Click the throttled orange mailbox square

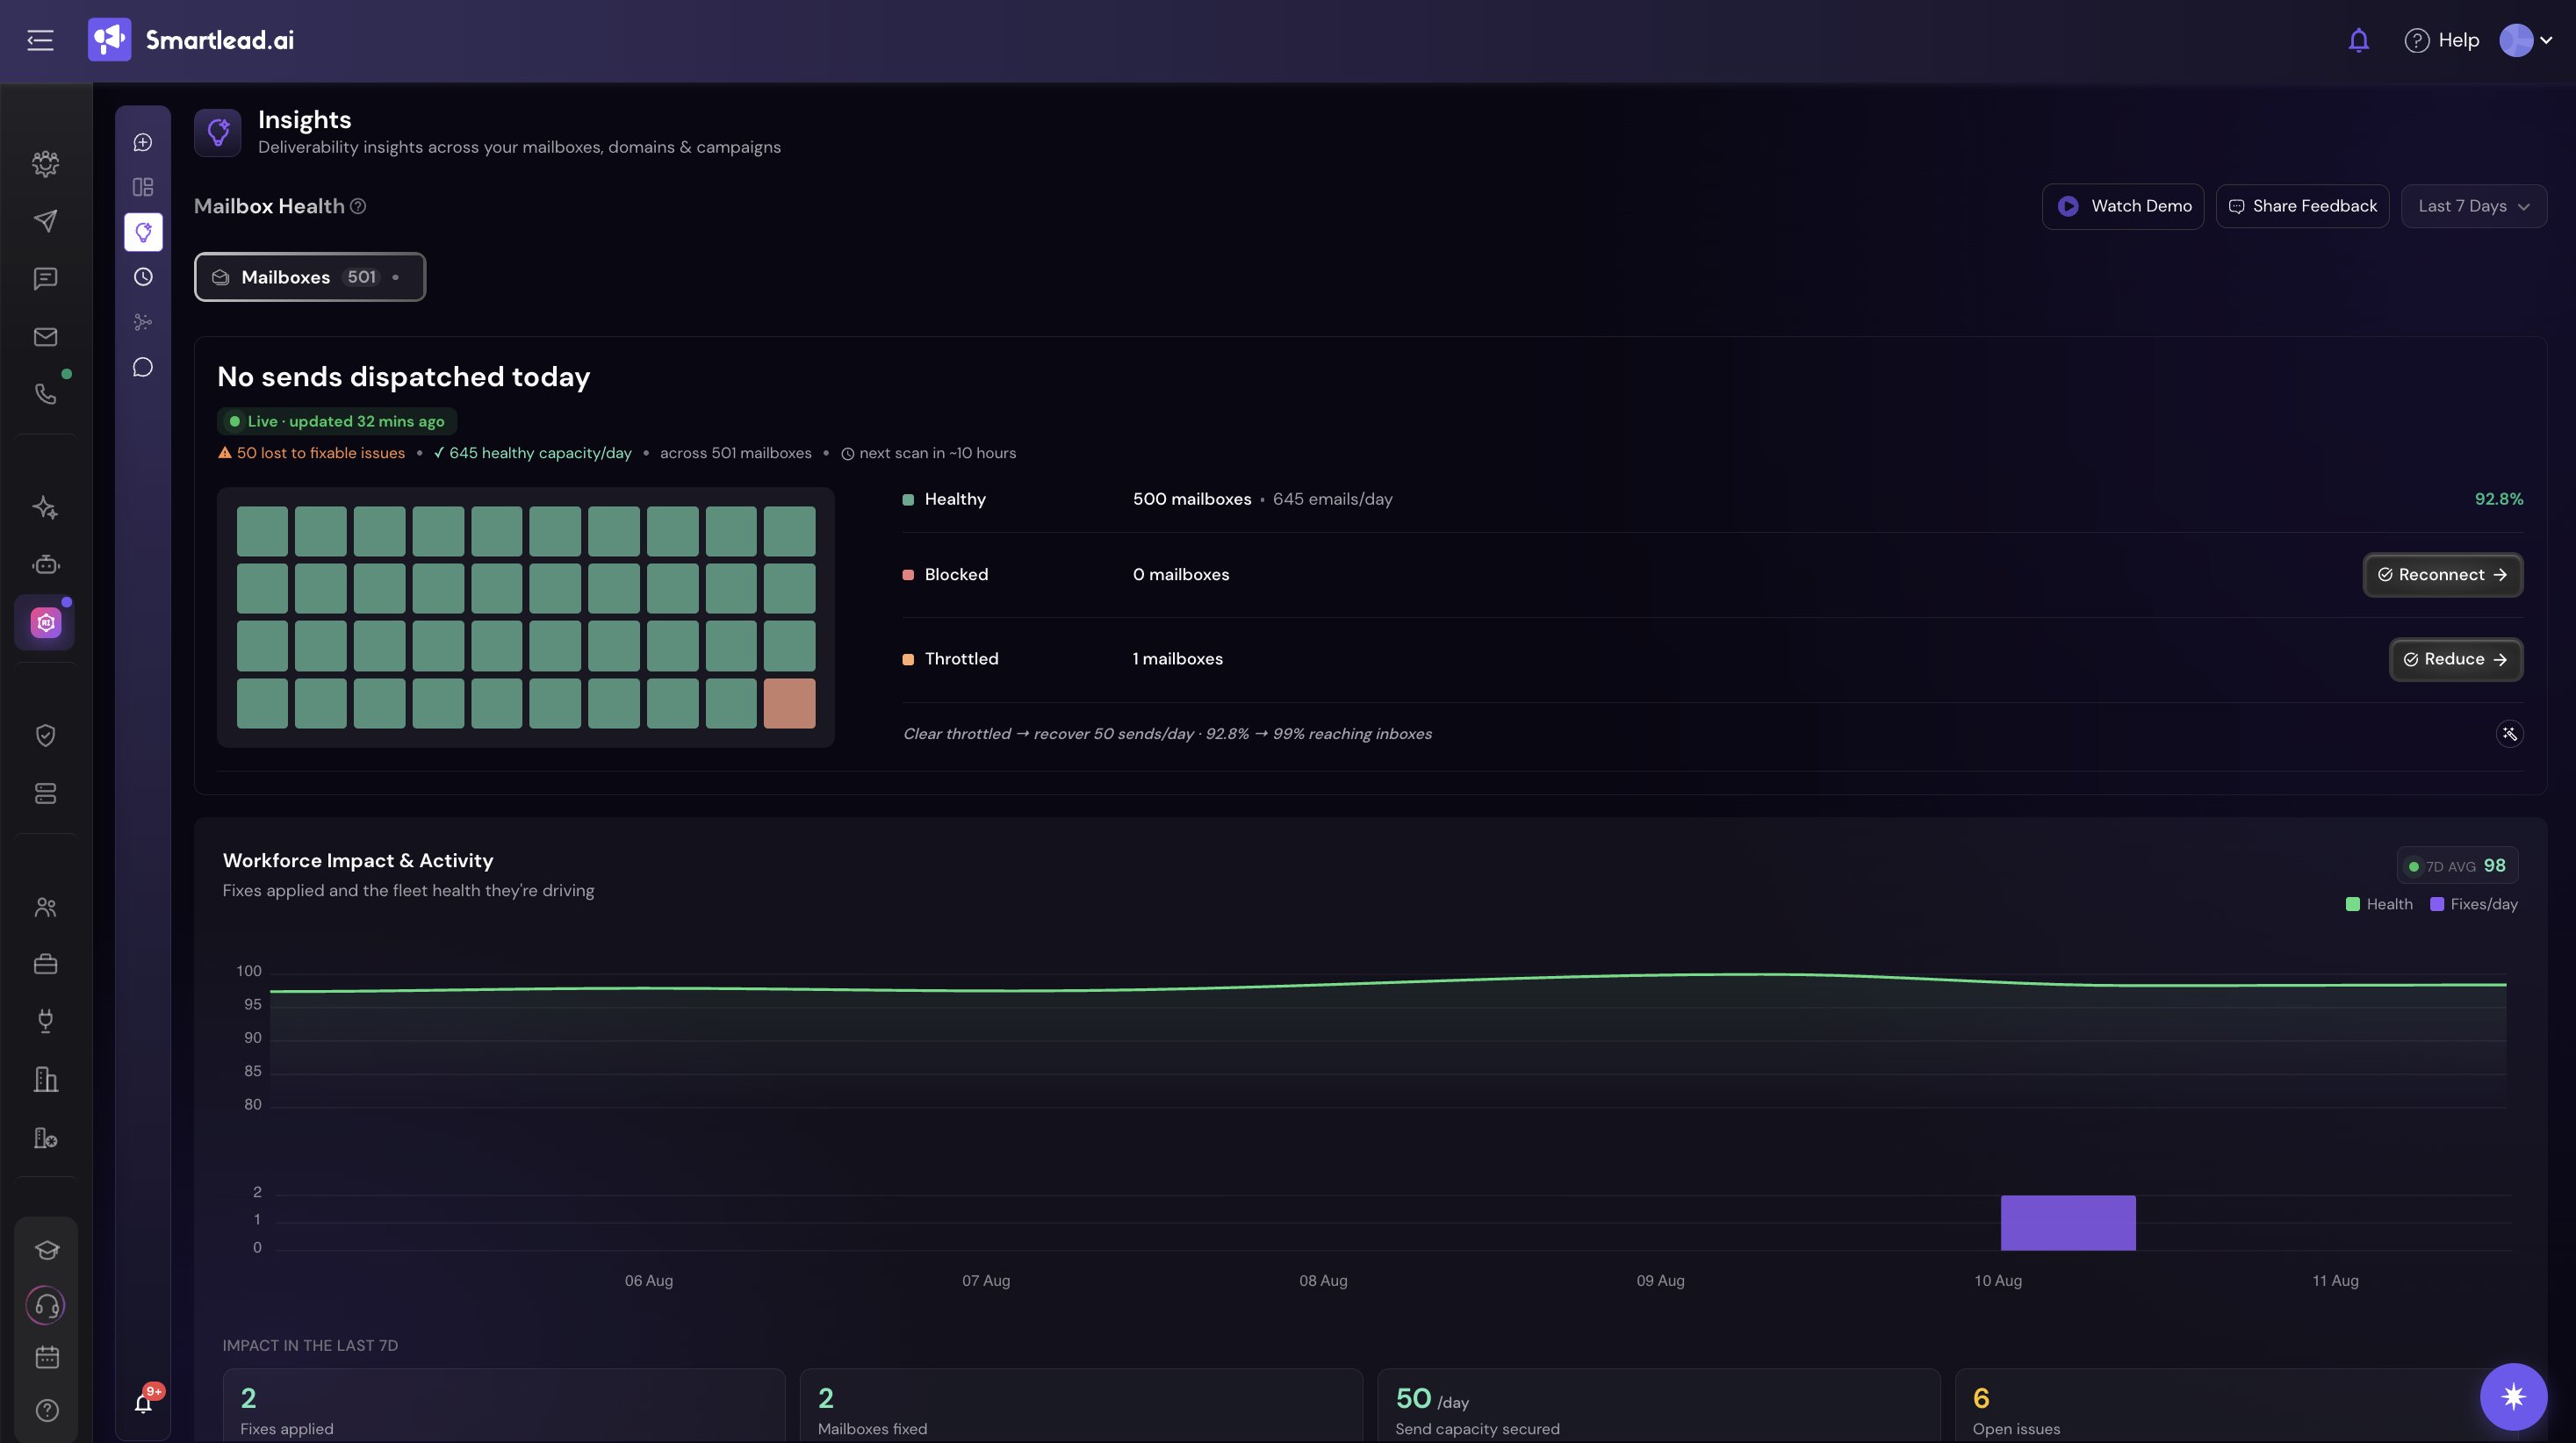pos(789,703)
